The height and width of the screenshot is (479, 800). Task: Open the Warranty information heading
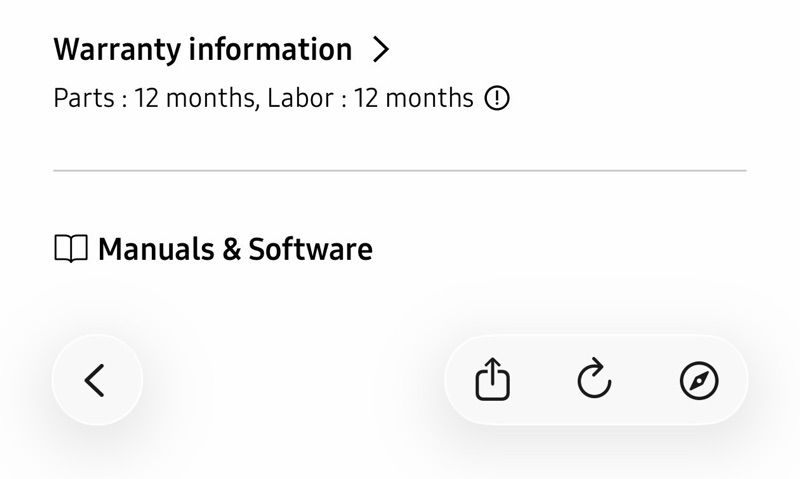pyautogui.click(x=203, y=49)
